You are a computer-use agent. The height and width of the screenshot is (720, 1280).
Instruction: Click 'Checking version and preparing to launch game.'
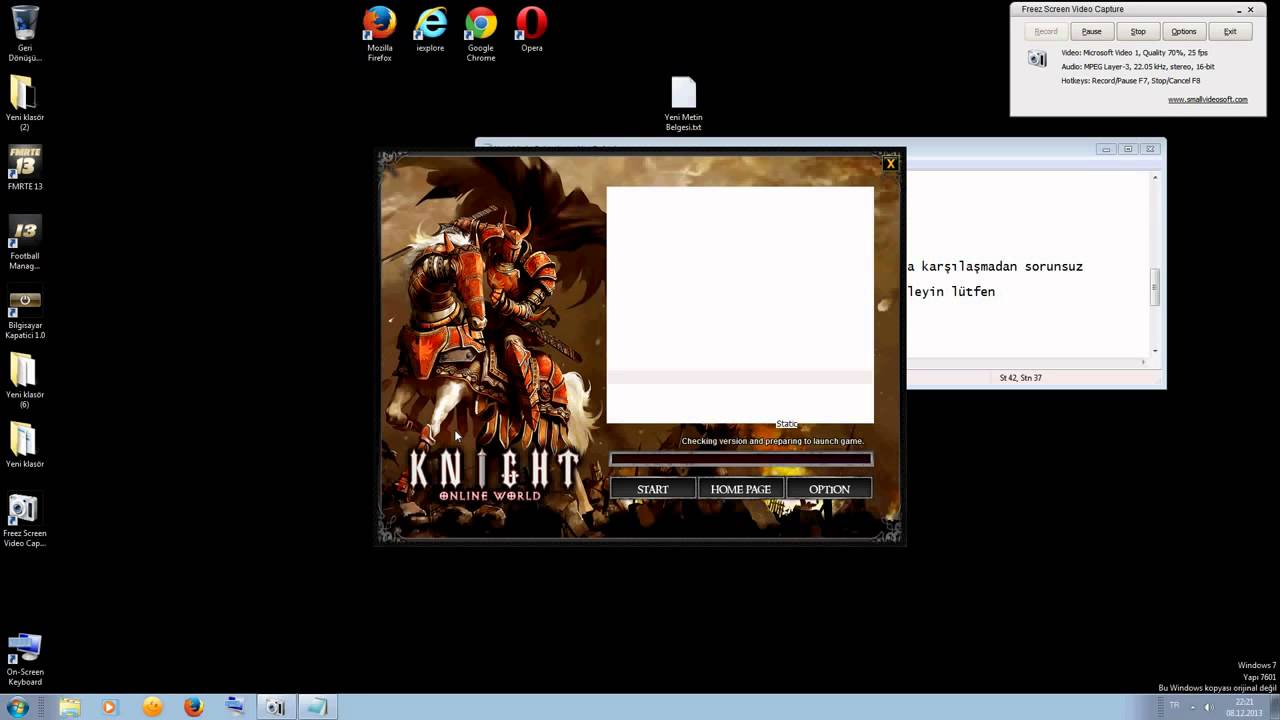[772, 441]
